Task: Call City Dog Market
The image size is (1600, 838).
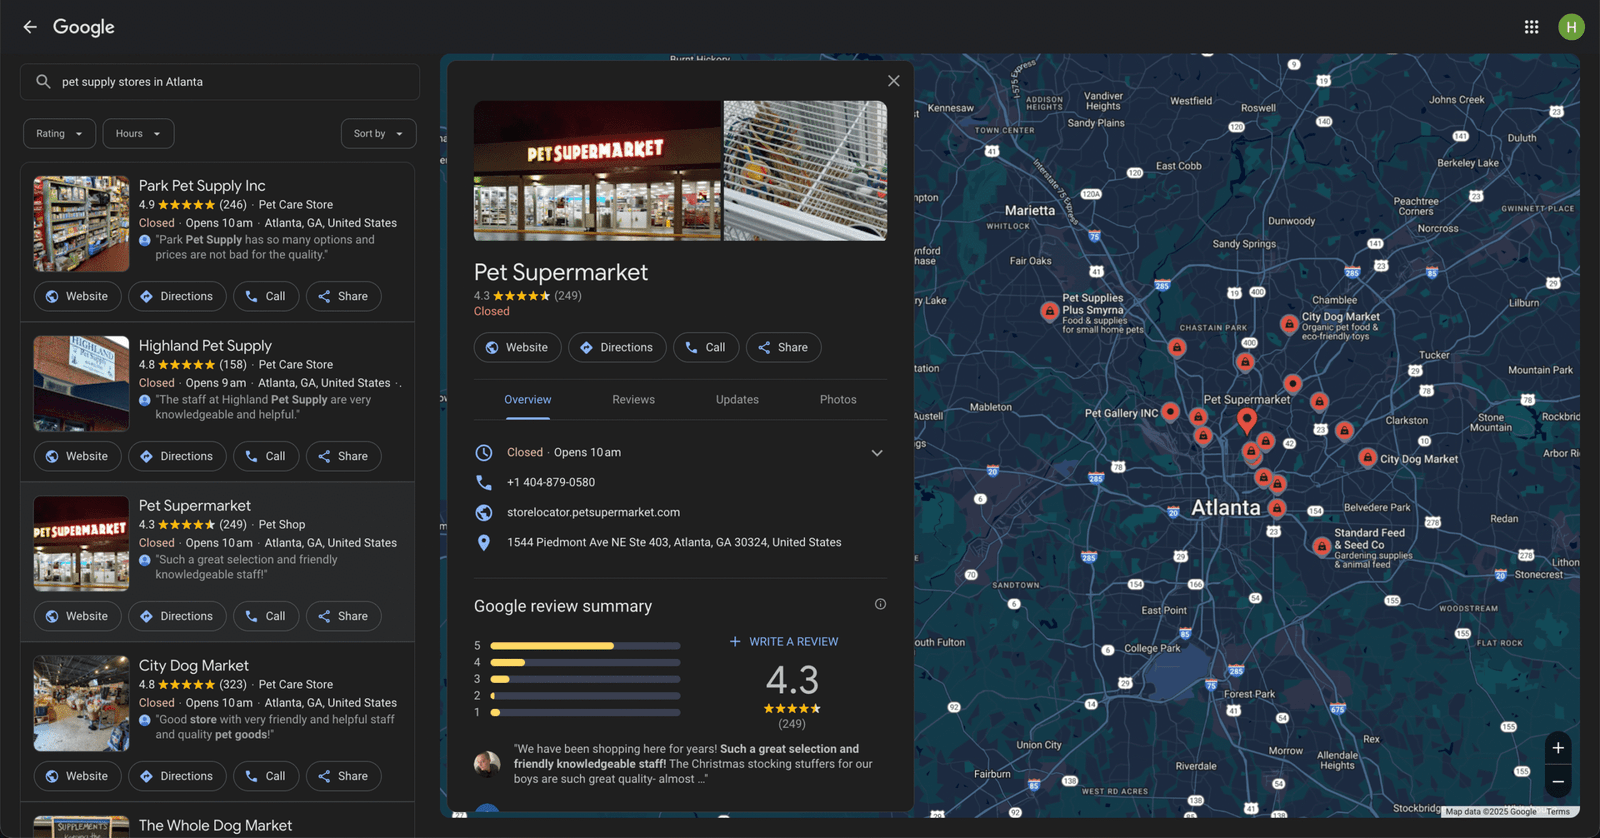Action: (266, 777)
